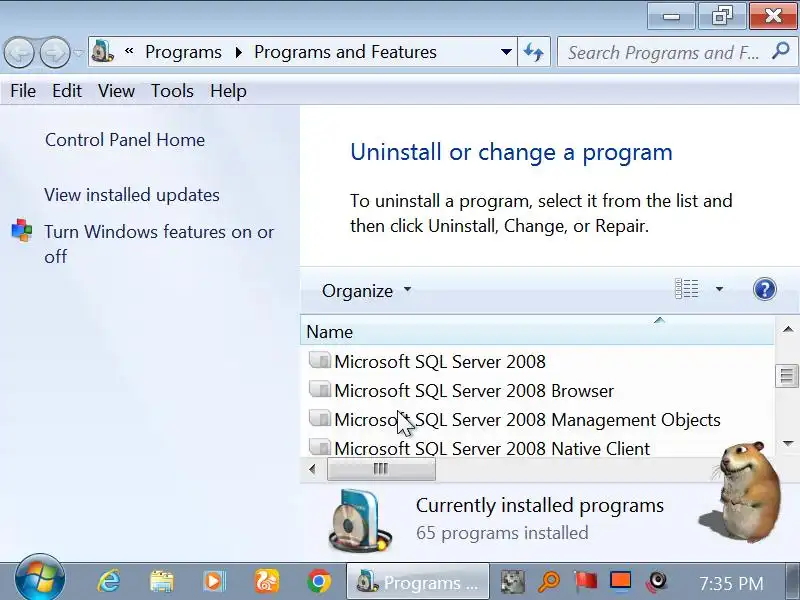This screenshot has width=800, height=600.
Task: Launch Google Chrome from the taskbar
Action: click(x=319, y=581)
